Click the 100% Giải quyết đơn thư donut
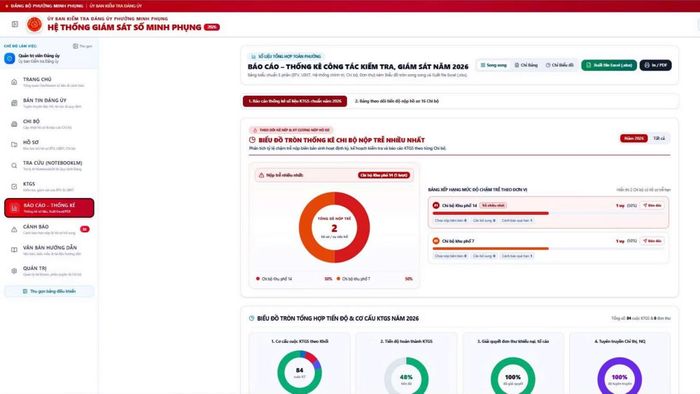This screenshot has height=394, width=700. point(513,377)
